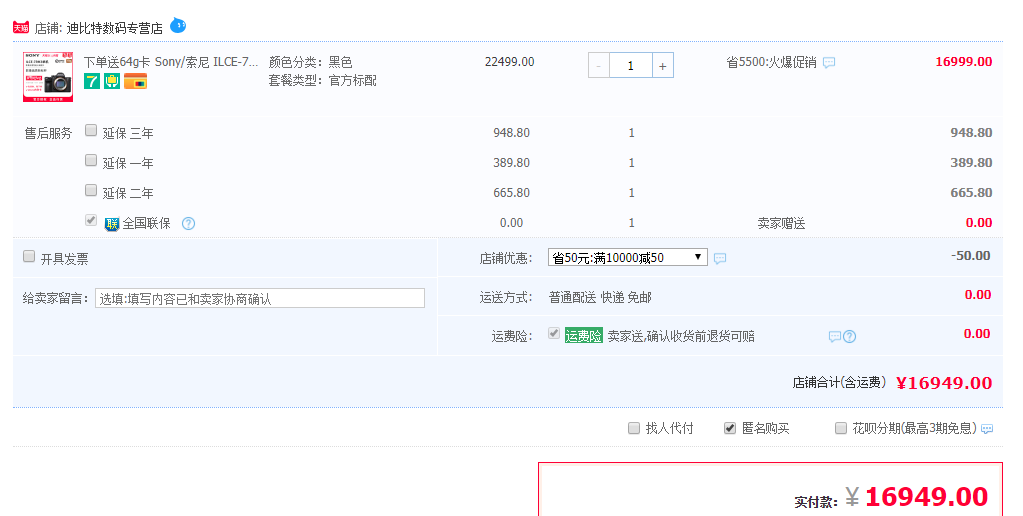Open help question mark next to 全国联保
1023x516 pixels.
[x=189, y=224]
